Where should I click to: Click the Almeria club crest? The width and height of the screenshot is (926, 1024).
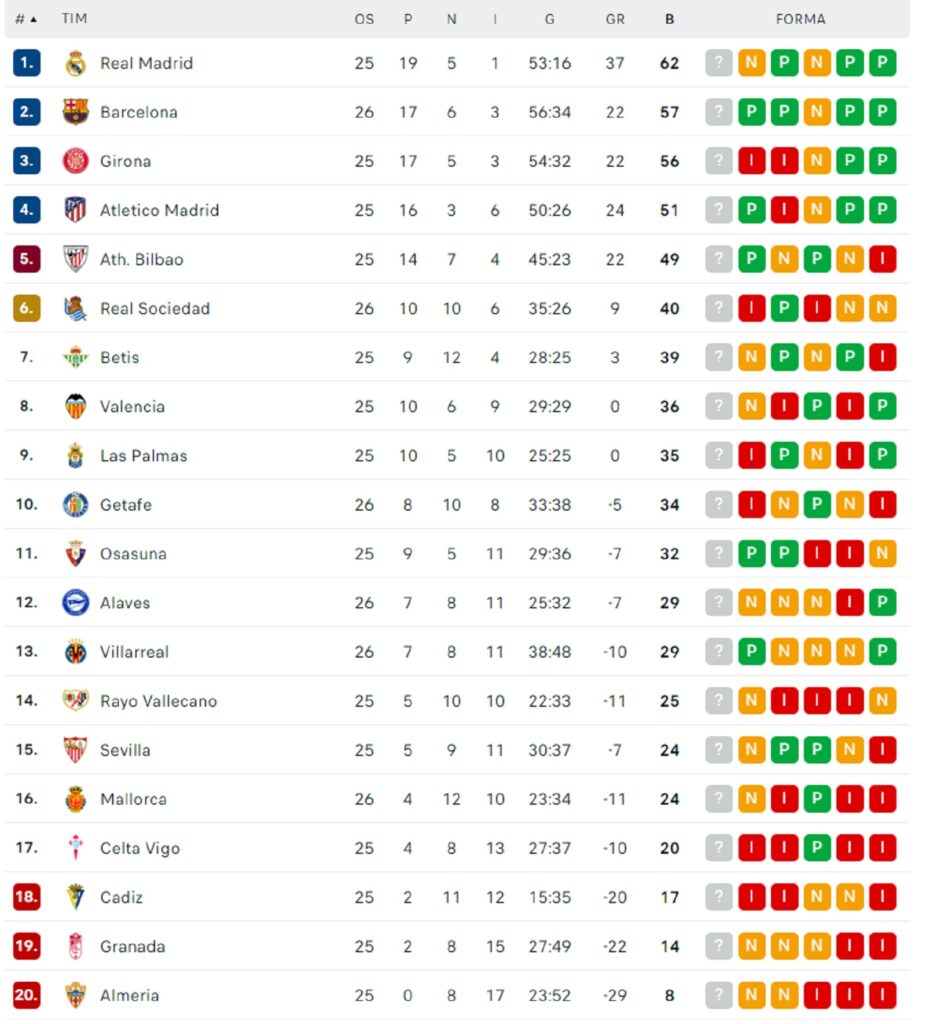tap(75, 995)
